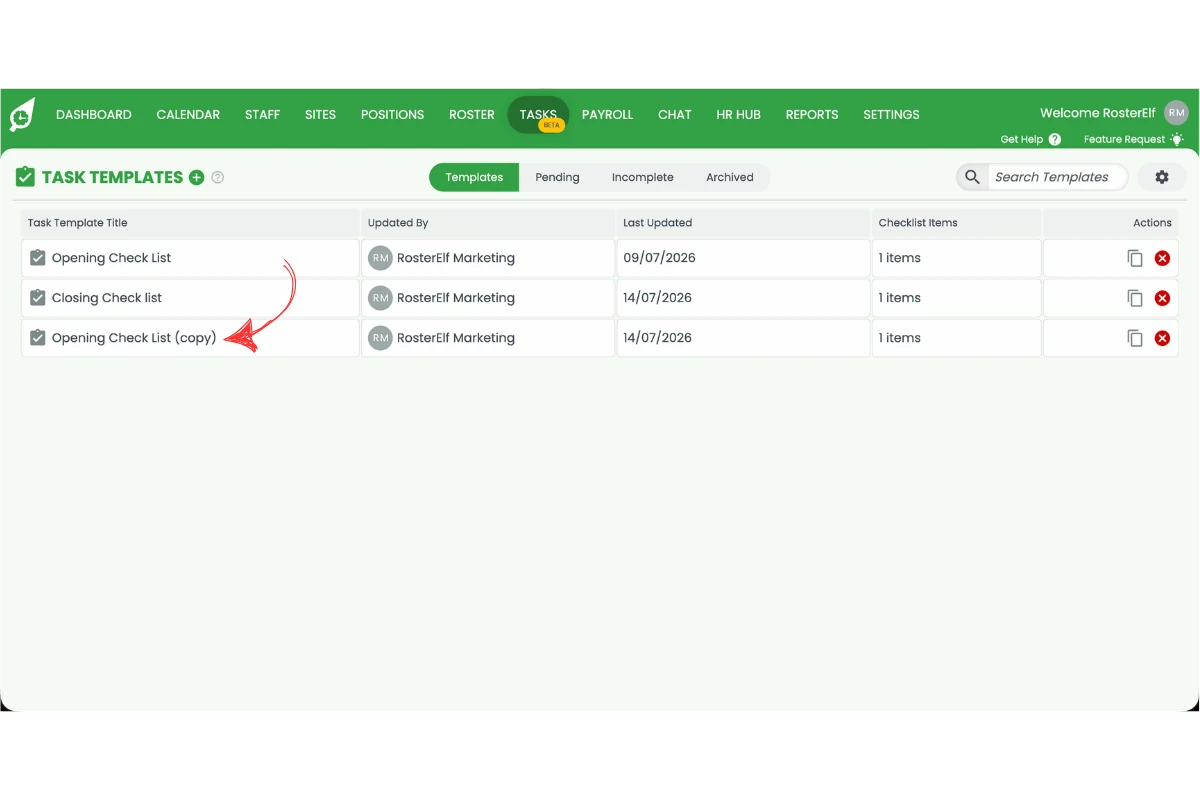Select the Templates tab
1200x800 pixels.
pos(474,177)
